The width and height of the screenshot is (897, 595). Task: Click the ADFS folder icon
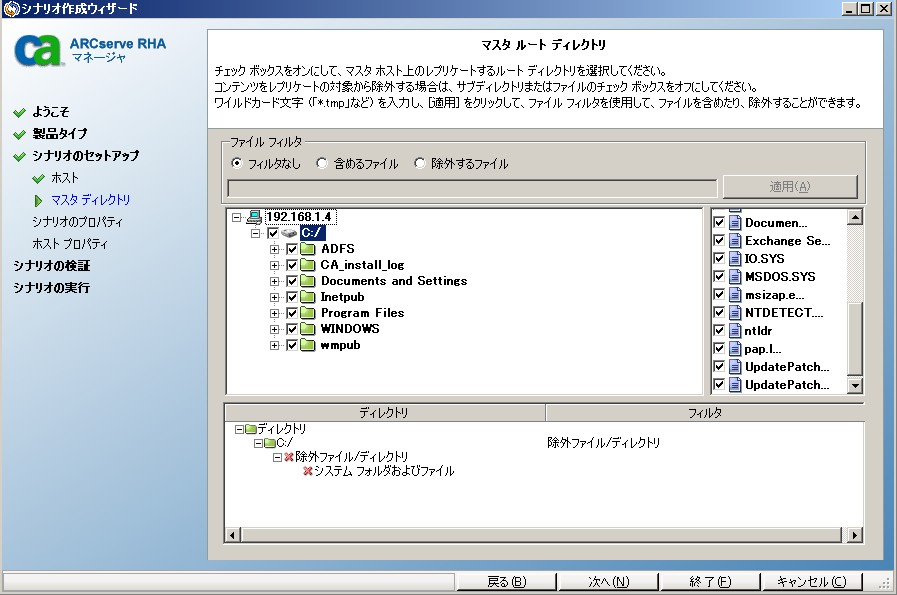tap(308, 249)
